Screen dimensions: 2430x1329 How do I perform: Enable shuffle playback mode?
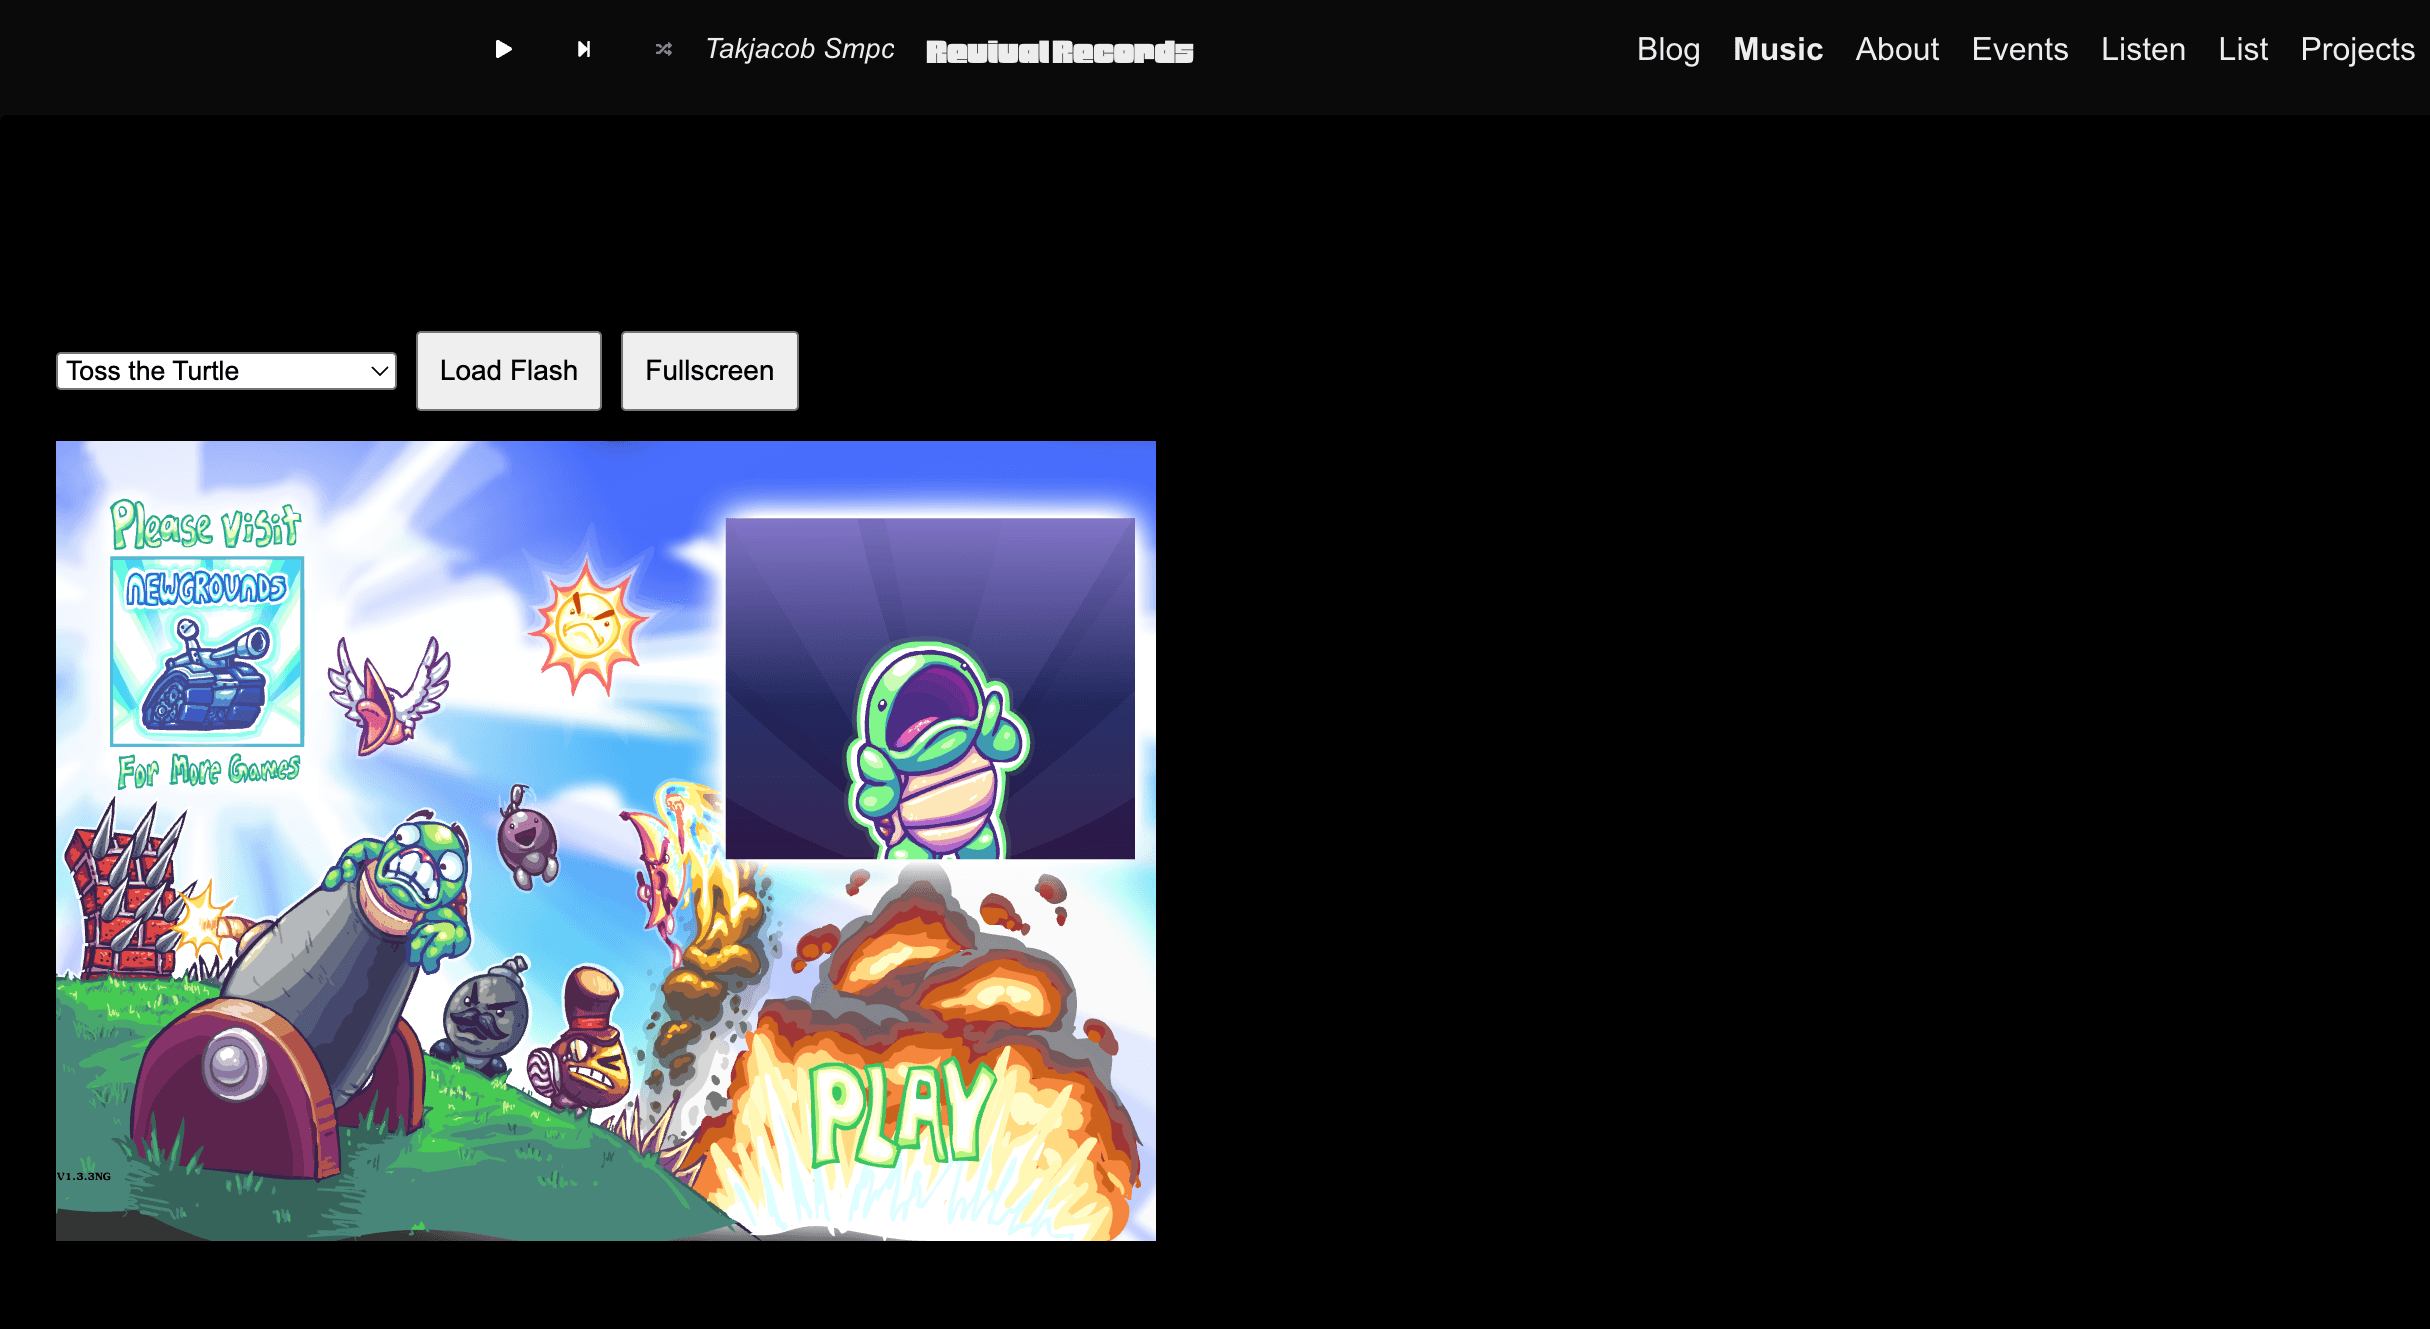click(663, 49)
